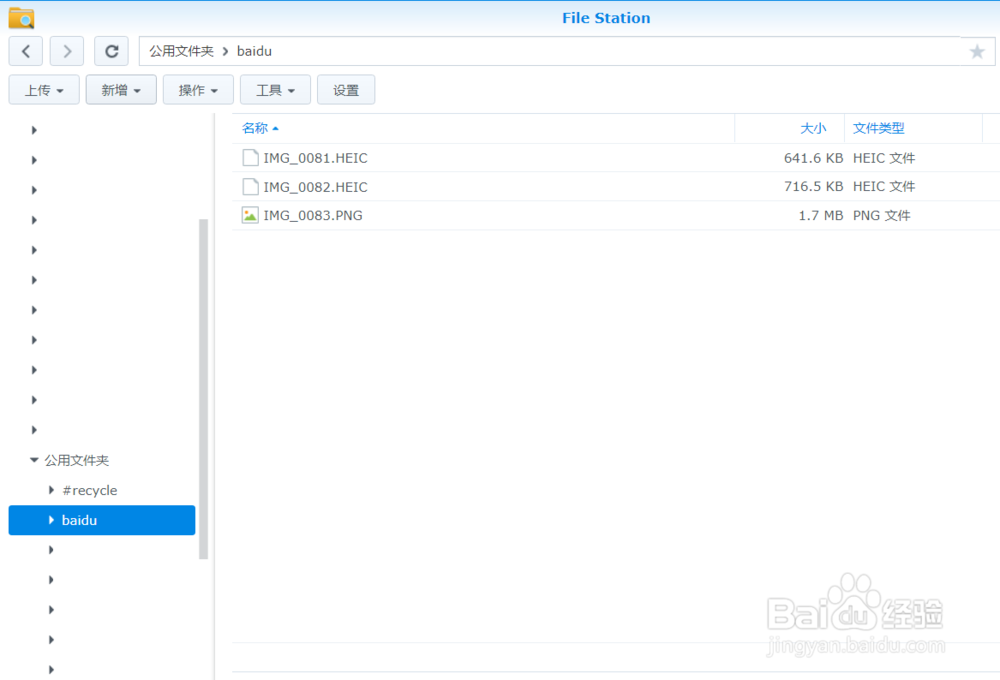Screen dimensions: 1000x680
Task: Select file IMG_0082.HEIC
Action: point(316,187)
